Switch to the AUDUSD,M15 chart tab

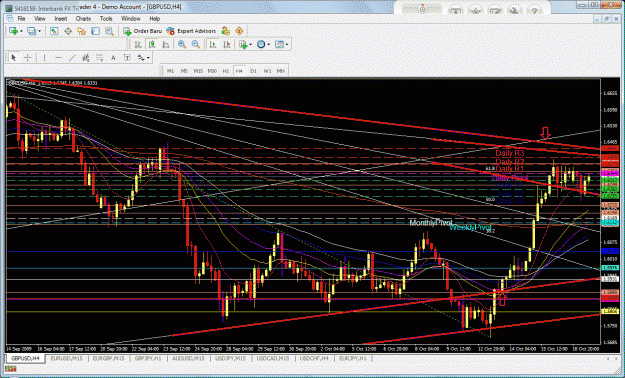pyautogui.click(x=189, y=358)
